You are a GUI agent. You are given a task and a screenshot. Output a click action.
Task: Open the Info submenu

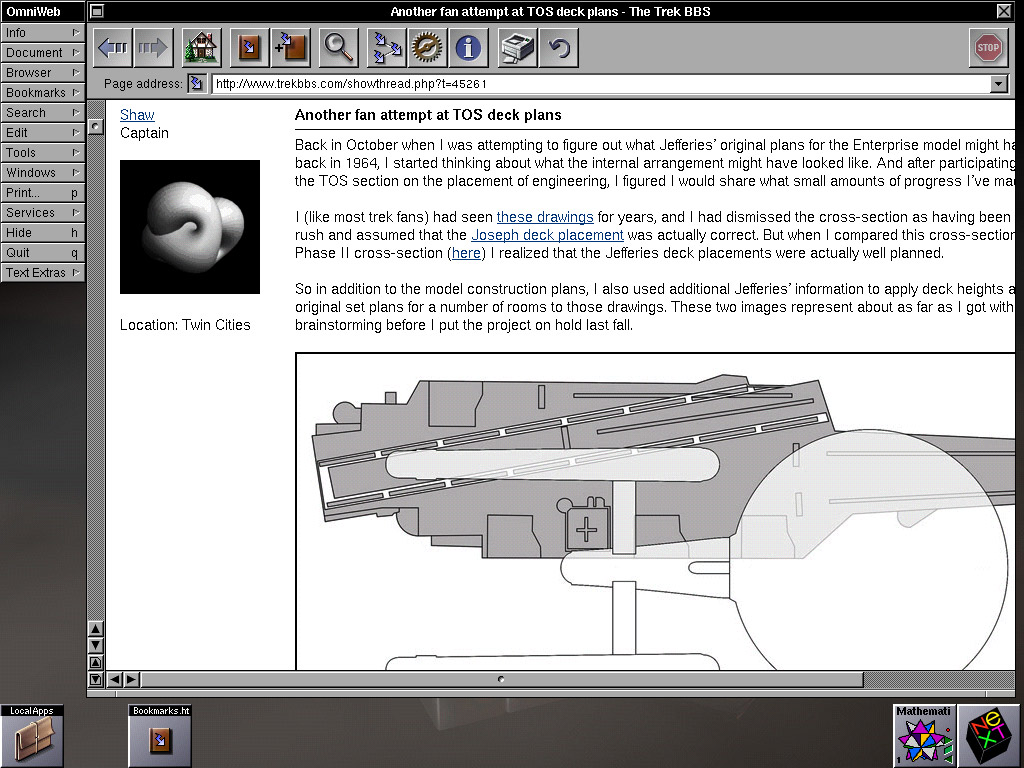(x=42, y=33)
